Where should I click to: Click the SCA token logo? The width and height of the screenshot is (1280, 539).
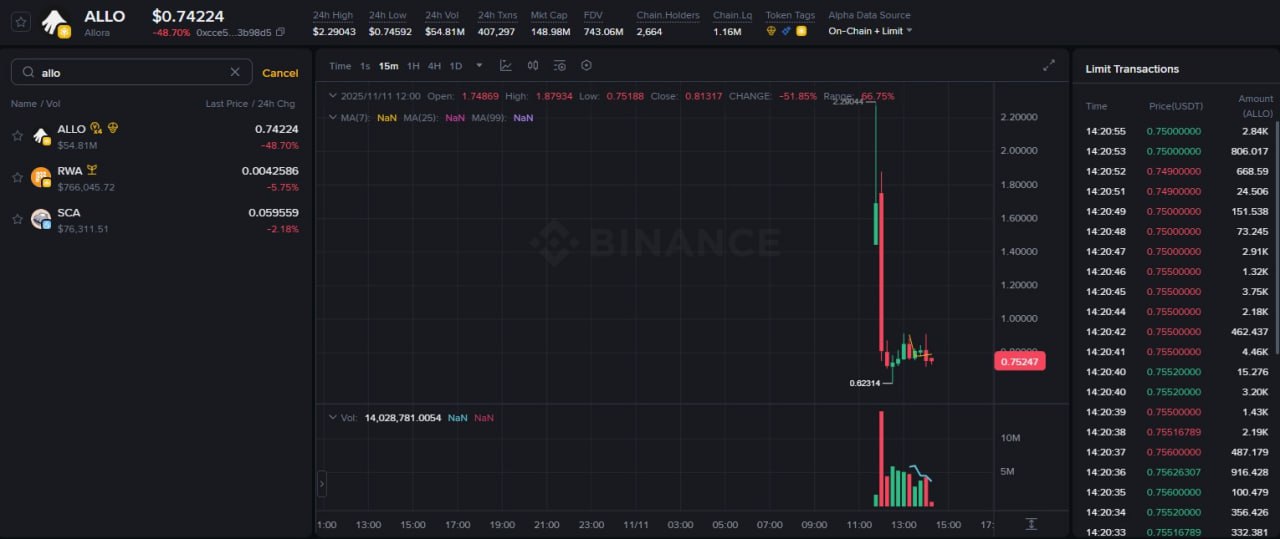(x=41, y=220)
